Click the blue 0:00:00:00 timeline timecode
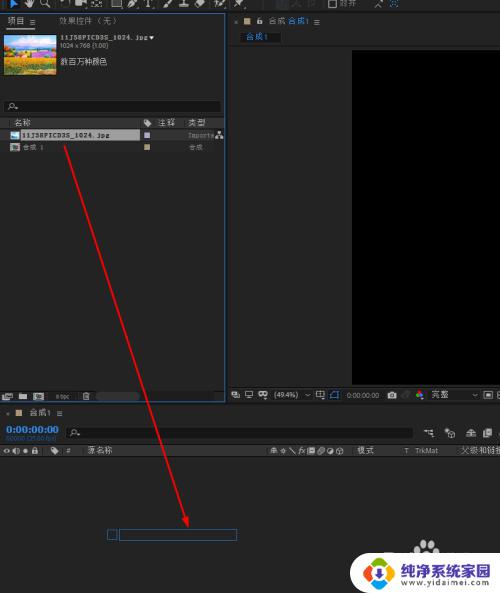 point(32,429)
